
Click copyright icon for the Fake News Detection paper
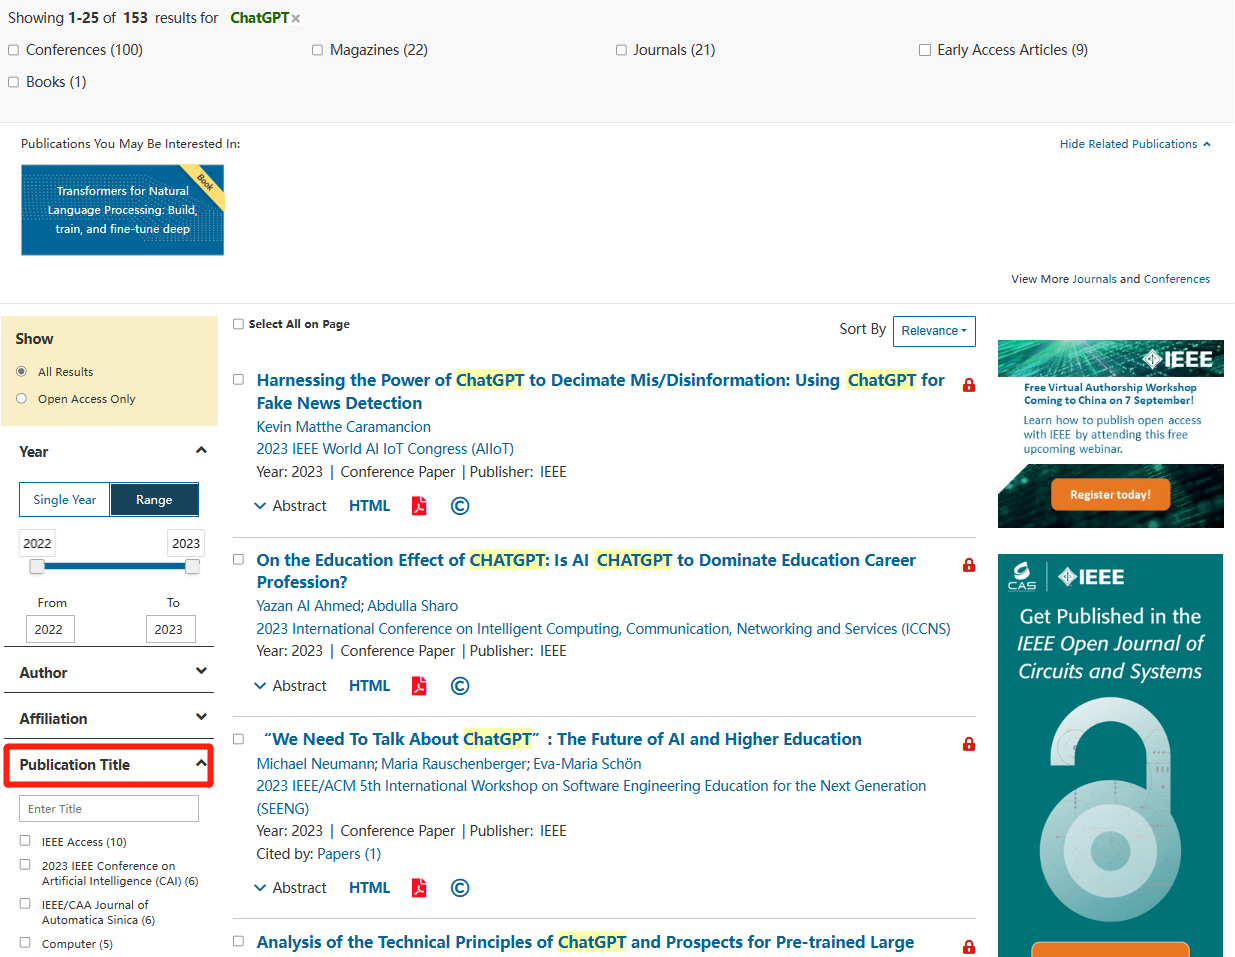[x=460, y=506]
